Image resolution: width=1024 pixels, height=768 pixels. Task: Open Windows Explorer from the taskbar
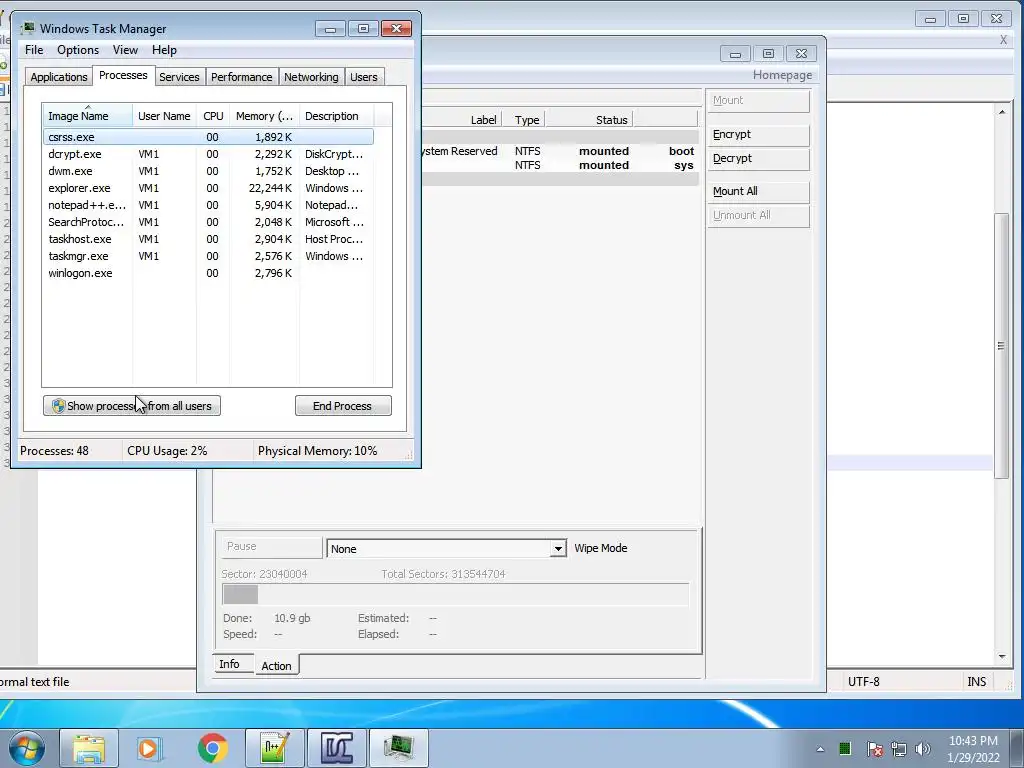point(89,748)
